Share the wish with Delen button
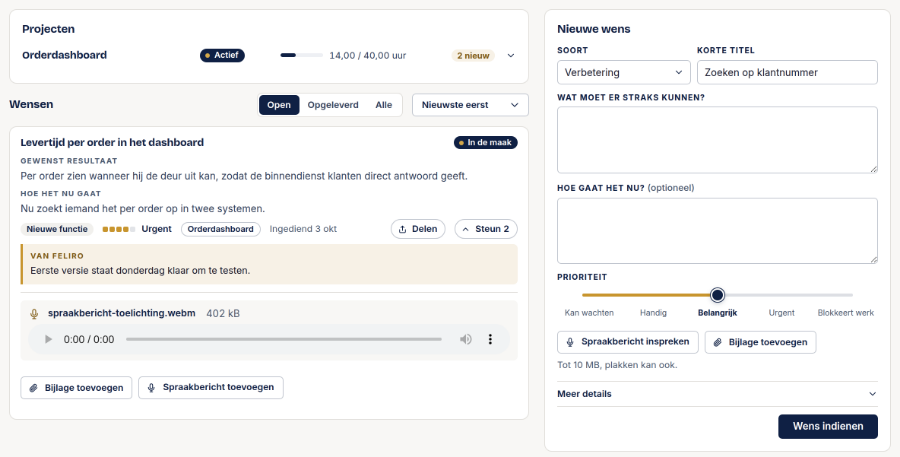The height and width of the screenshot is (457, 900). point(418,228)
